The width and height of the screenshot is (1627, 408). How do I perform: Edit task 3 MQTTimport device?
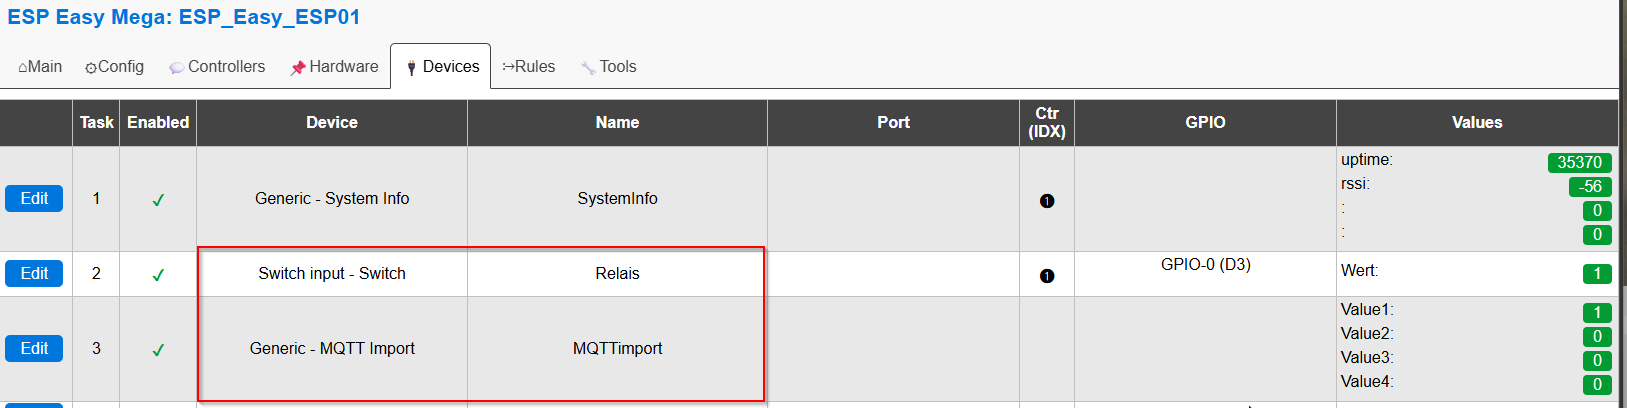[x=34, y=349]
